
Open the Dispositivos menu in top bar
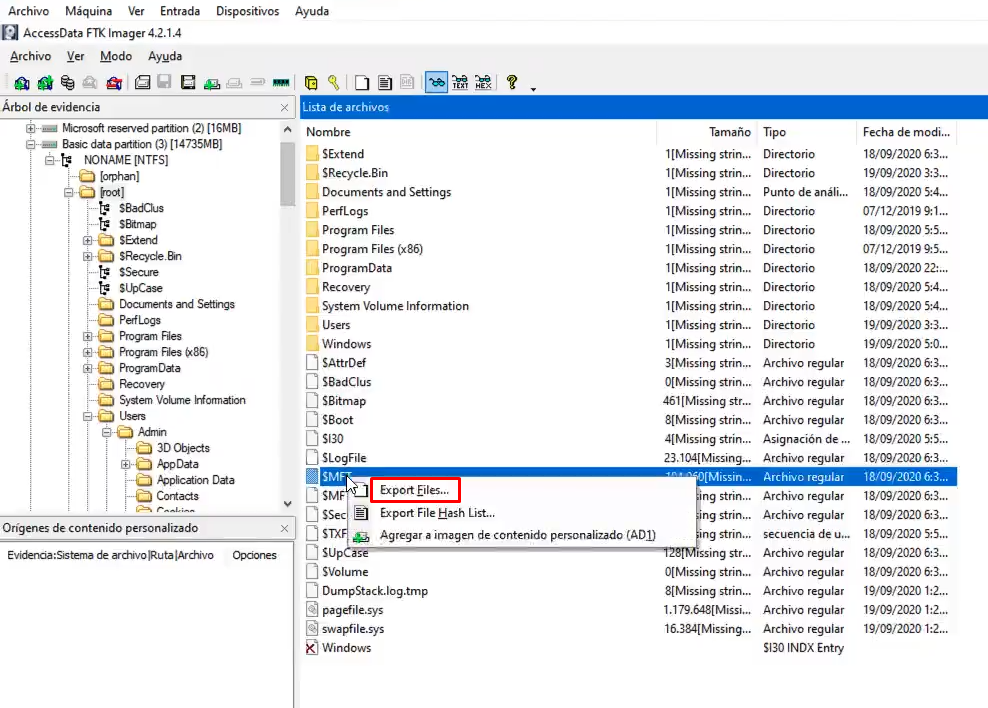[247, 11]
